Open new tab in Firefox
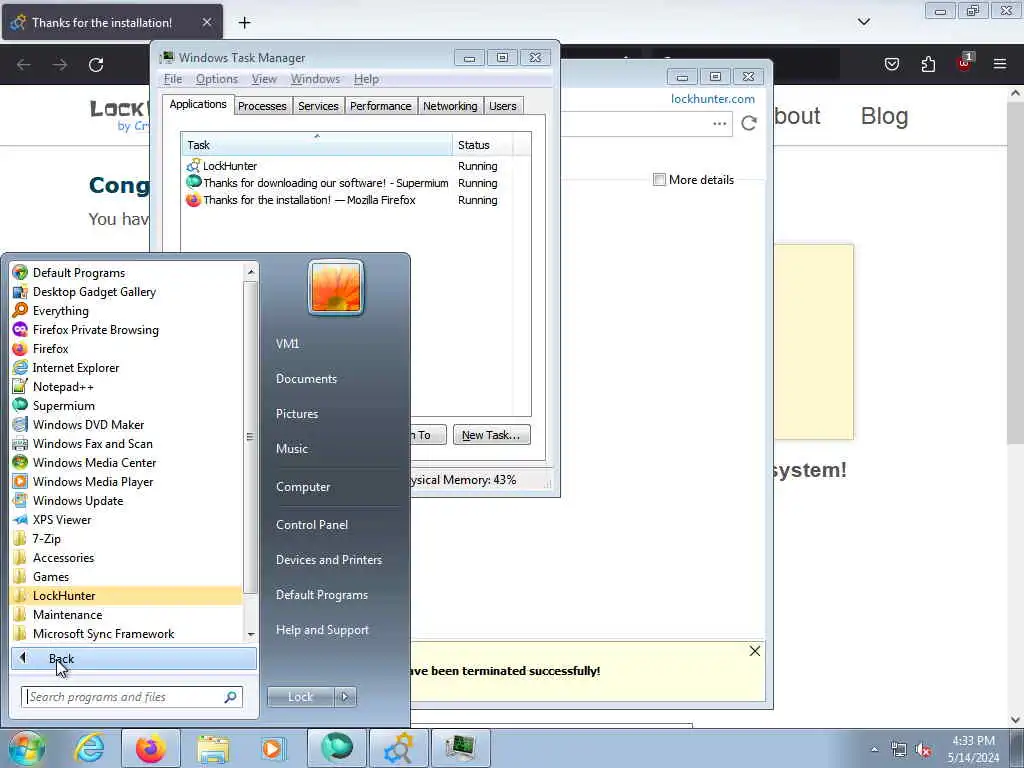Screen dimensions: 1024x768 (x=244, y=22)
